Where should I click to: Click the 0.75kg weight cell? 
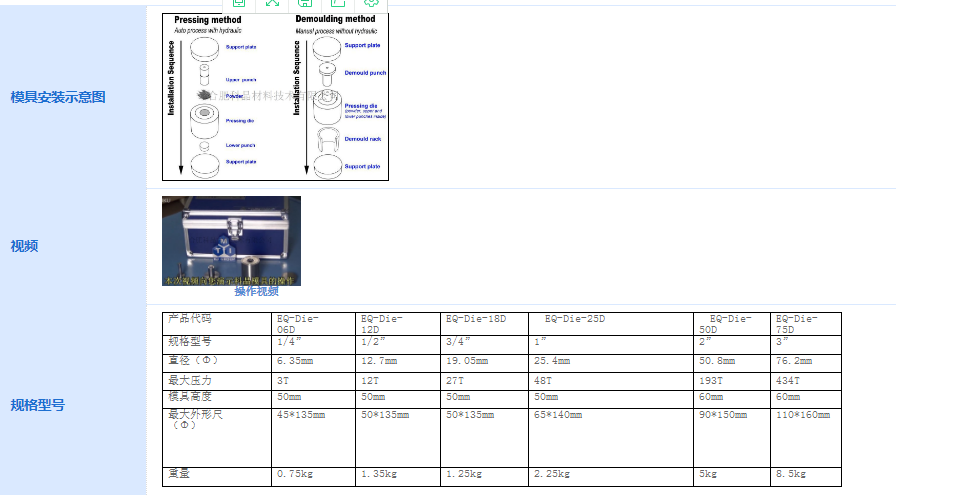[313, 477]
